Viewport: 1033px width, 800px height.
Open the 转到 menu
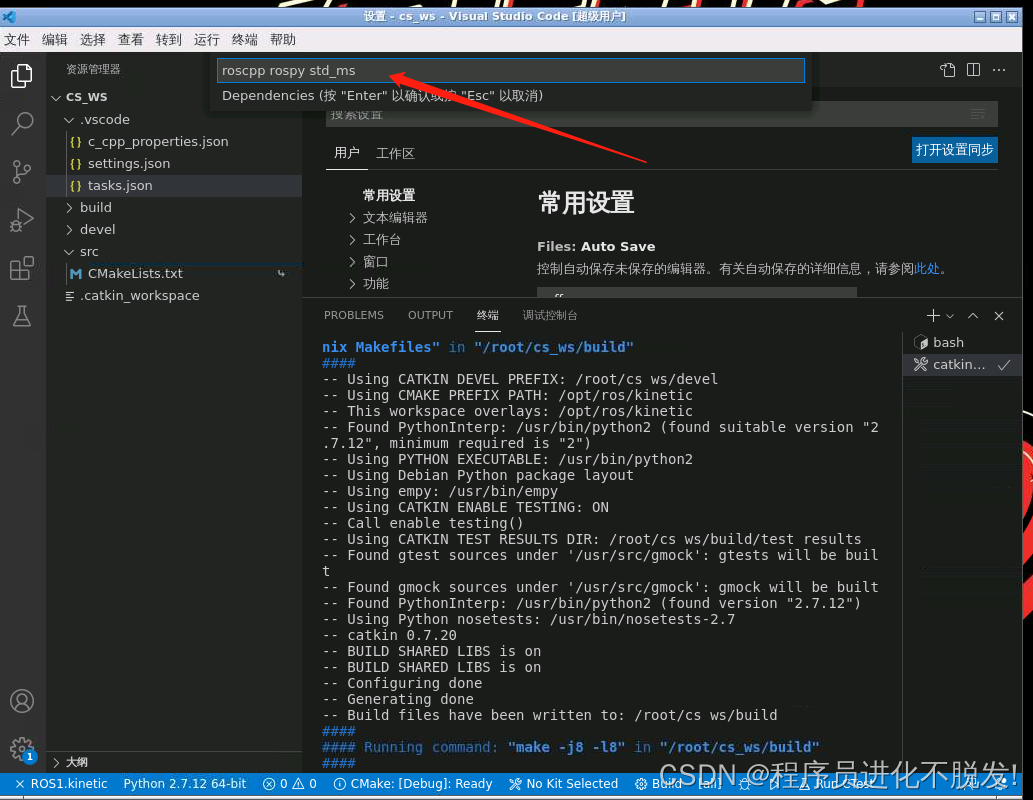(x=169, y=40)
